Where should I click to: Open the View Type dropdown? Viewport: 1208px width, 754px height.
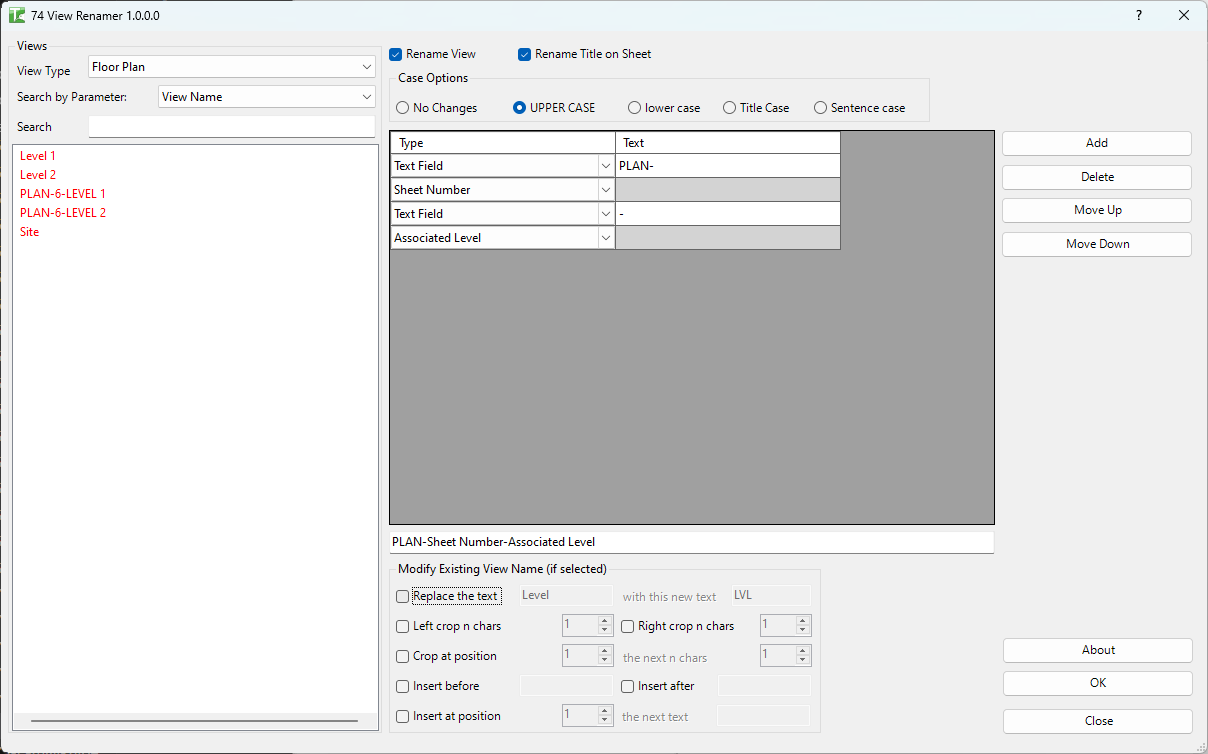[x=367, y=66]
